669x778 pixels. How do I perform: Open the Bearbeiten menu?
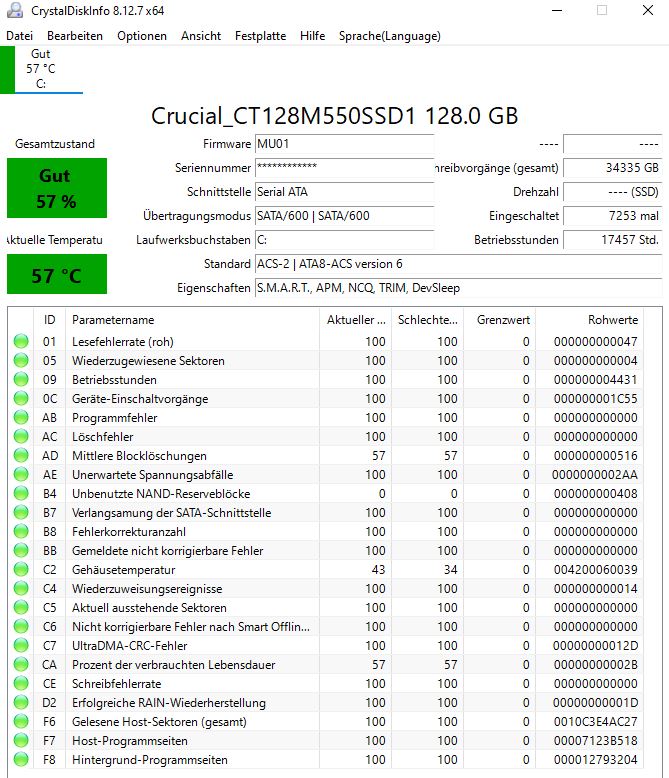75,36
